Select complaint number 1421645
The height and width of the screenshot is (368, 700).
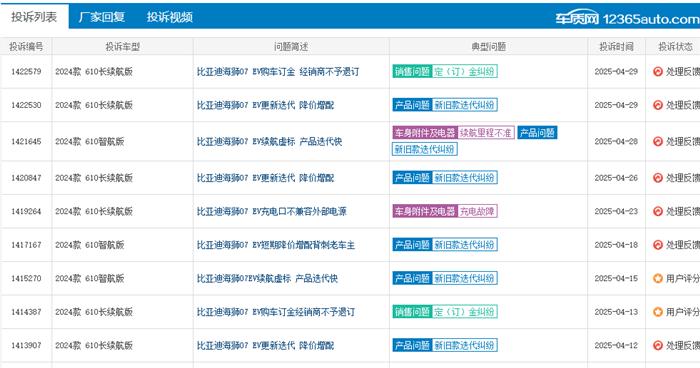click(26, 141)
